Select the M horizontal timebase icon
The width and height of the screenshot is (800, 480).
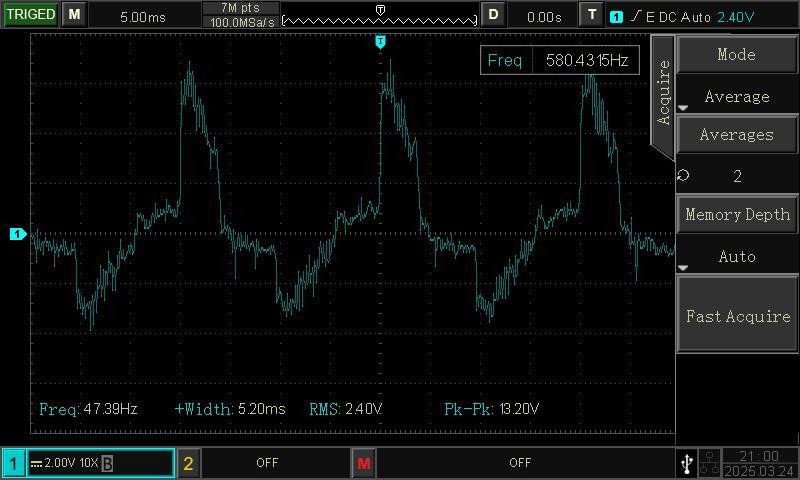pyautogui.click(x=74, y=14)
